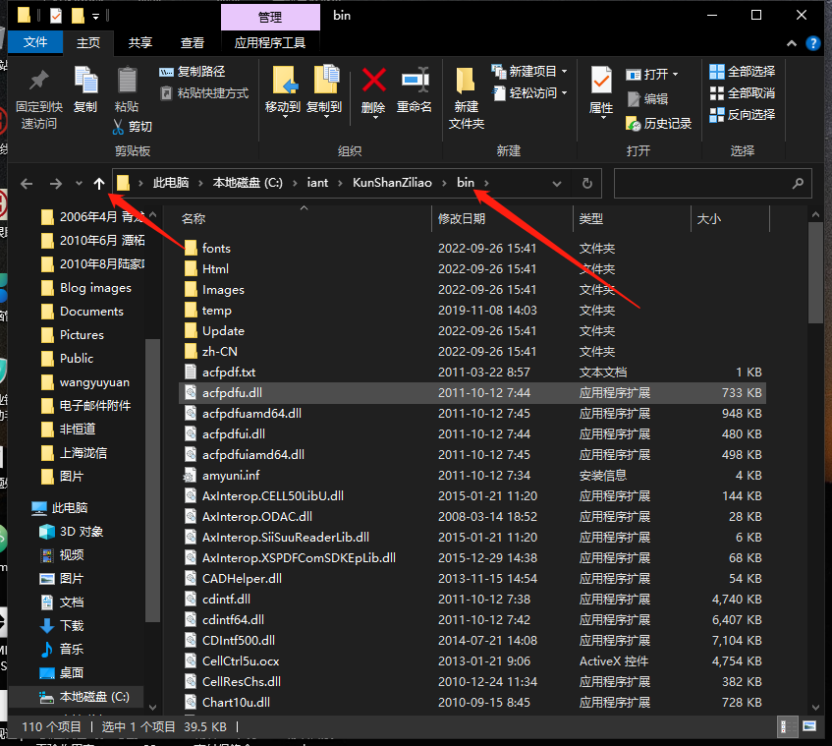Click Edit (编辑) in ribbon
The height and width of the screenshot is (746, 832).
[x=648, y=99]
